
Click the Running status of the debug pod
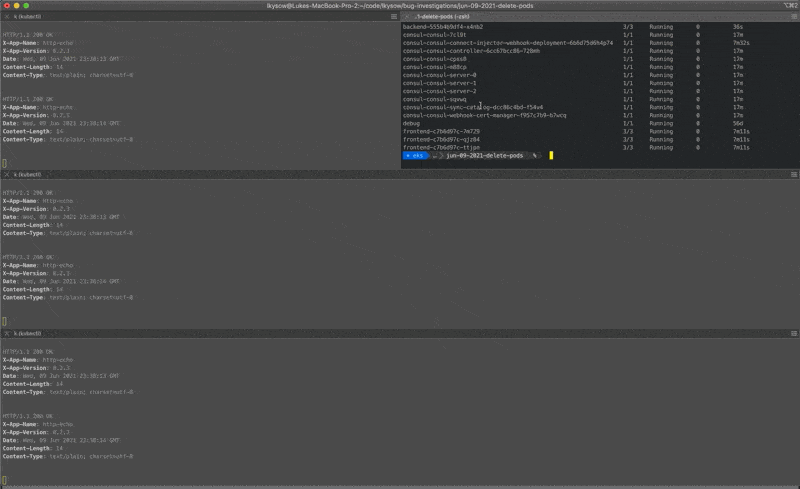pos(661,124)
